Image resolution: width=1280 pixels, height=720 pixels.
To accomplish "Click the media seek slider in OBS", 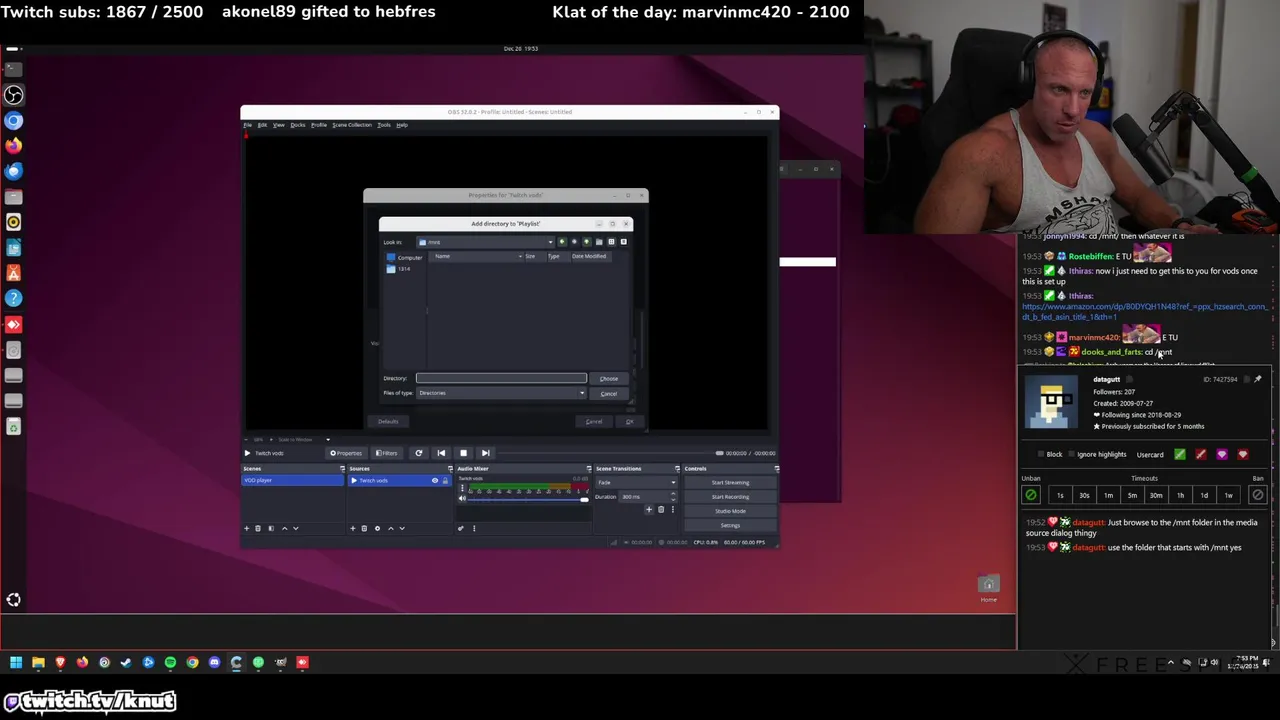I will (610, 453).
